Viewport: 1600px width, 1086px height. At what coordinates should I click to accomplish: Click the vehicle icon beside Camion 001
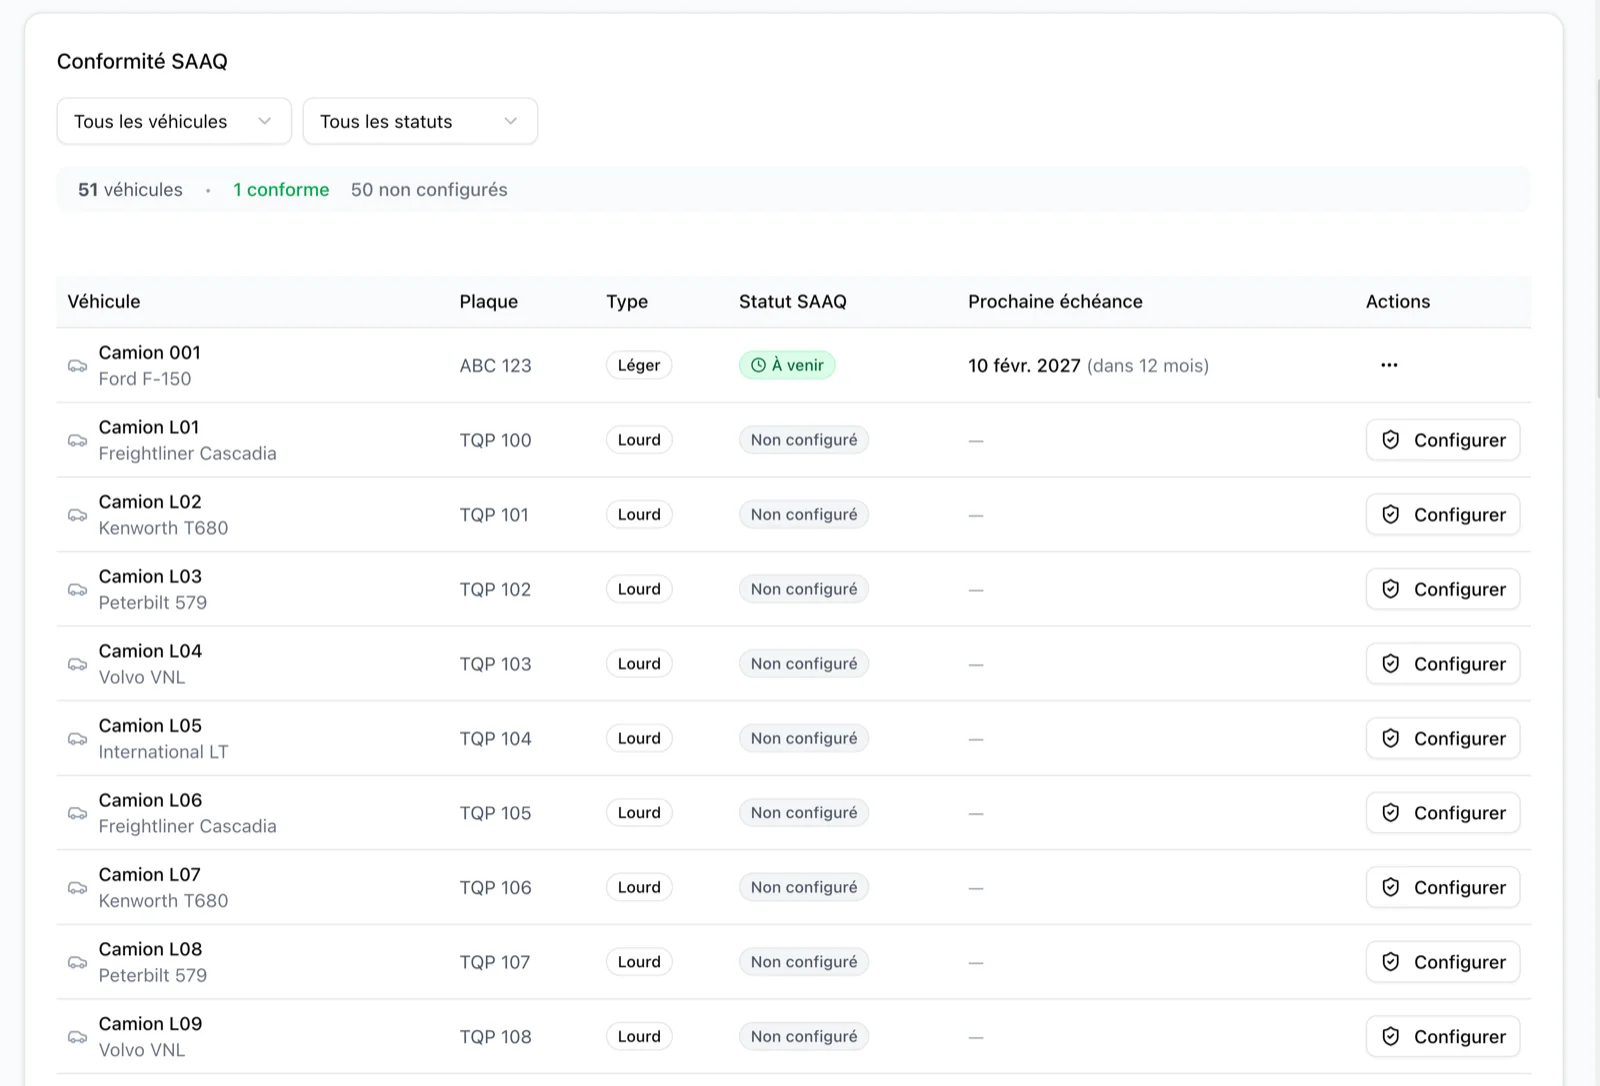(x=77, y=365)
